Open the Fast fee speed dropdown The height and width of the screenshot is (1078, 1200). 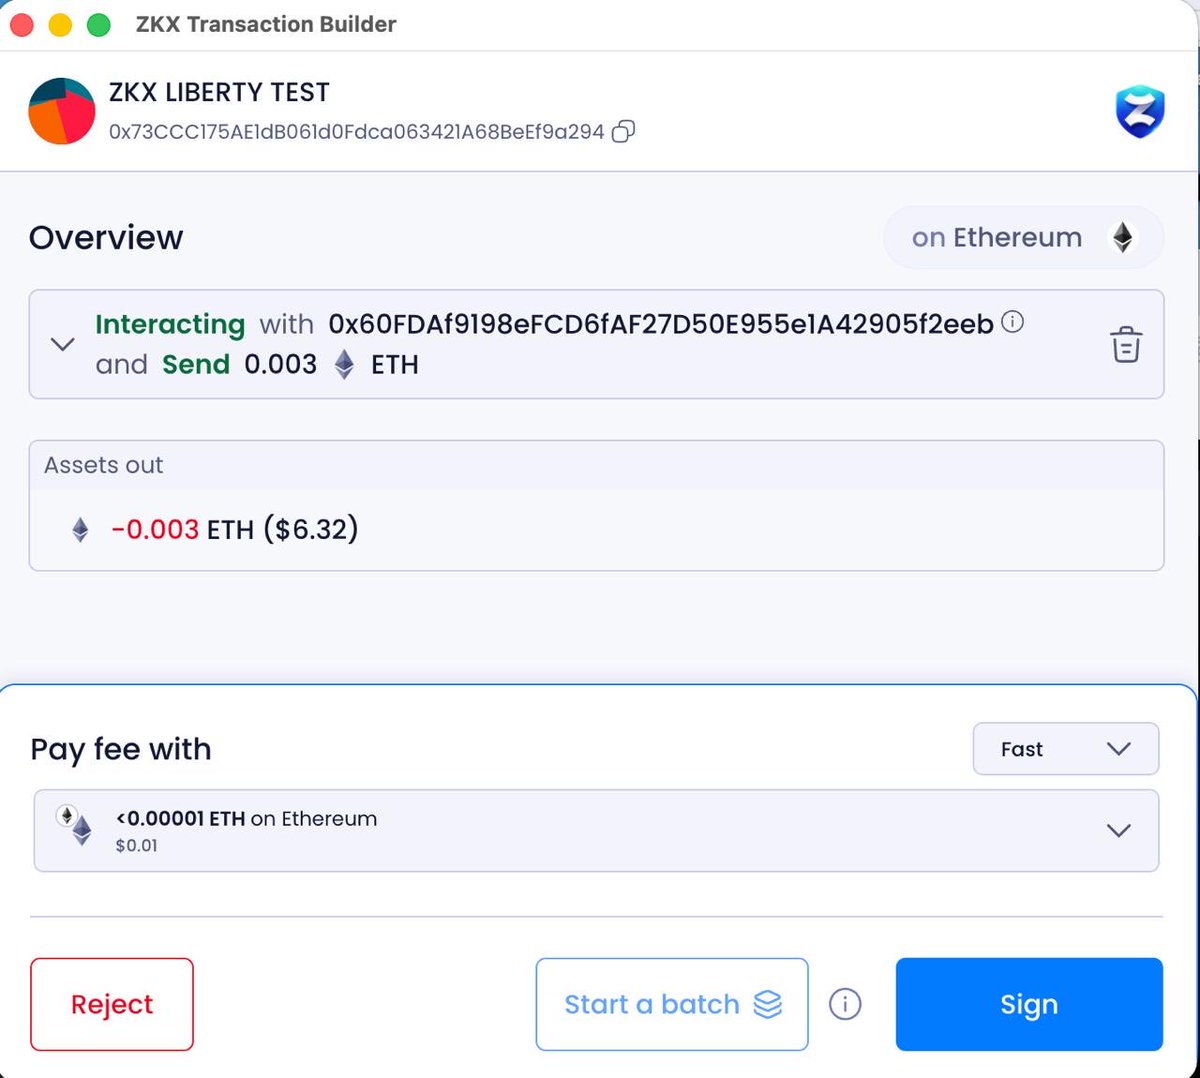(x=1066, y=749)
